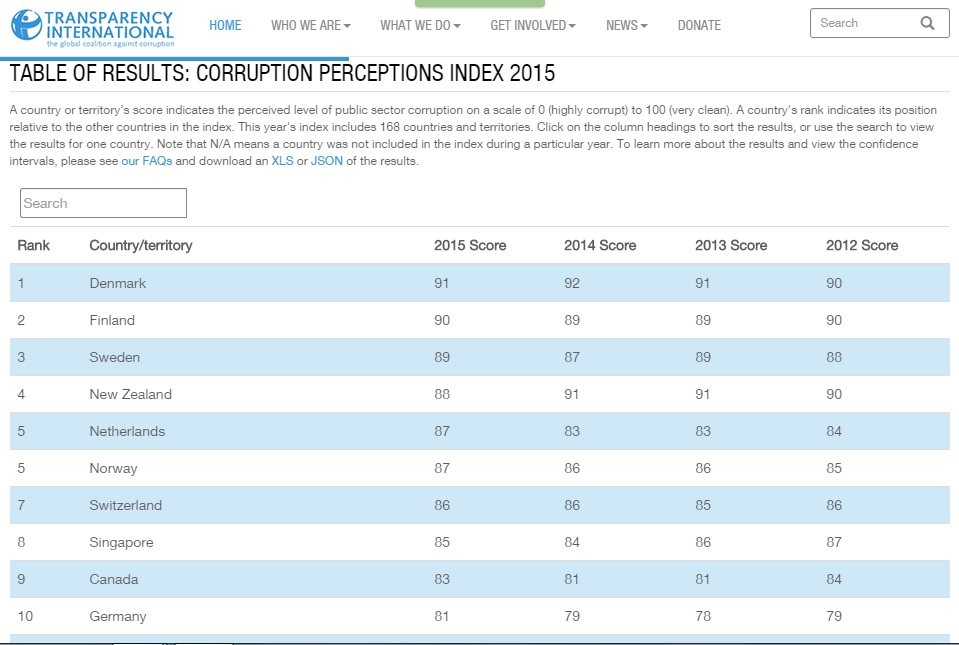Expand the What We Do dropdown

[x=420, y=25]
